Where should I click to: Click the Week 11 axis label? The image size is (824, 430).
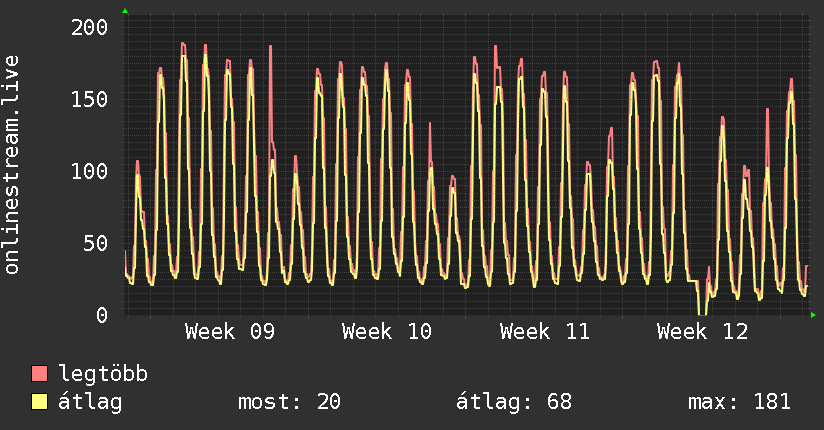point(544,332)
